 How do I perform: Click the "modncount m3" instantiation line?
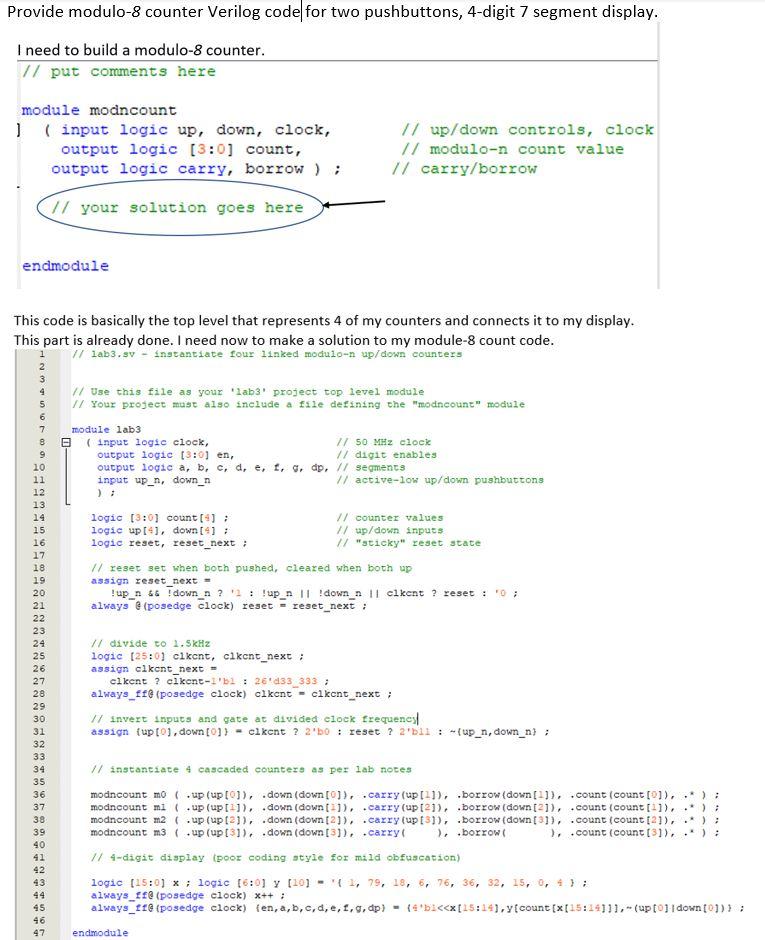[405, 832]
